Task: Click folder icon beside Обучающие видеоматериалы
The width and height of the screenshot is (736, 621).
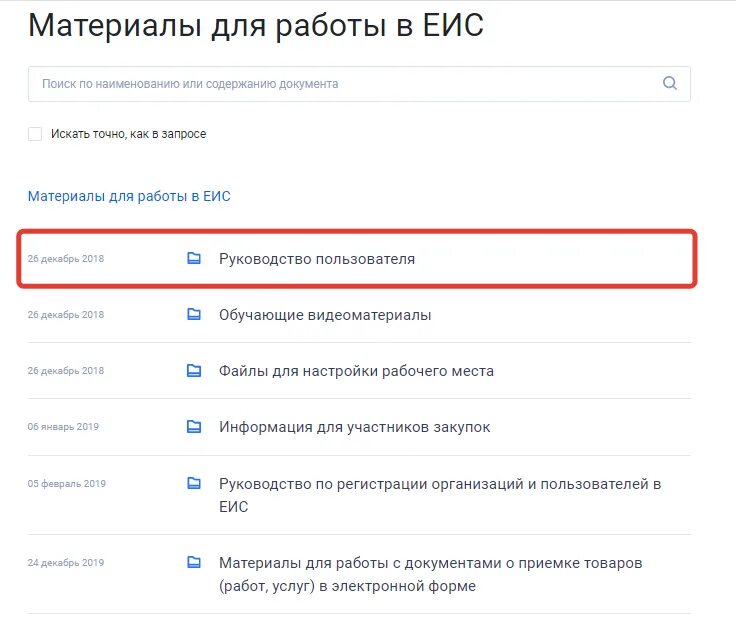Action: (194, 314)
